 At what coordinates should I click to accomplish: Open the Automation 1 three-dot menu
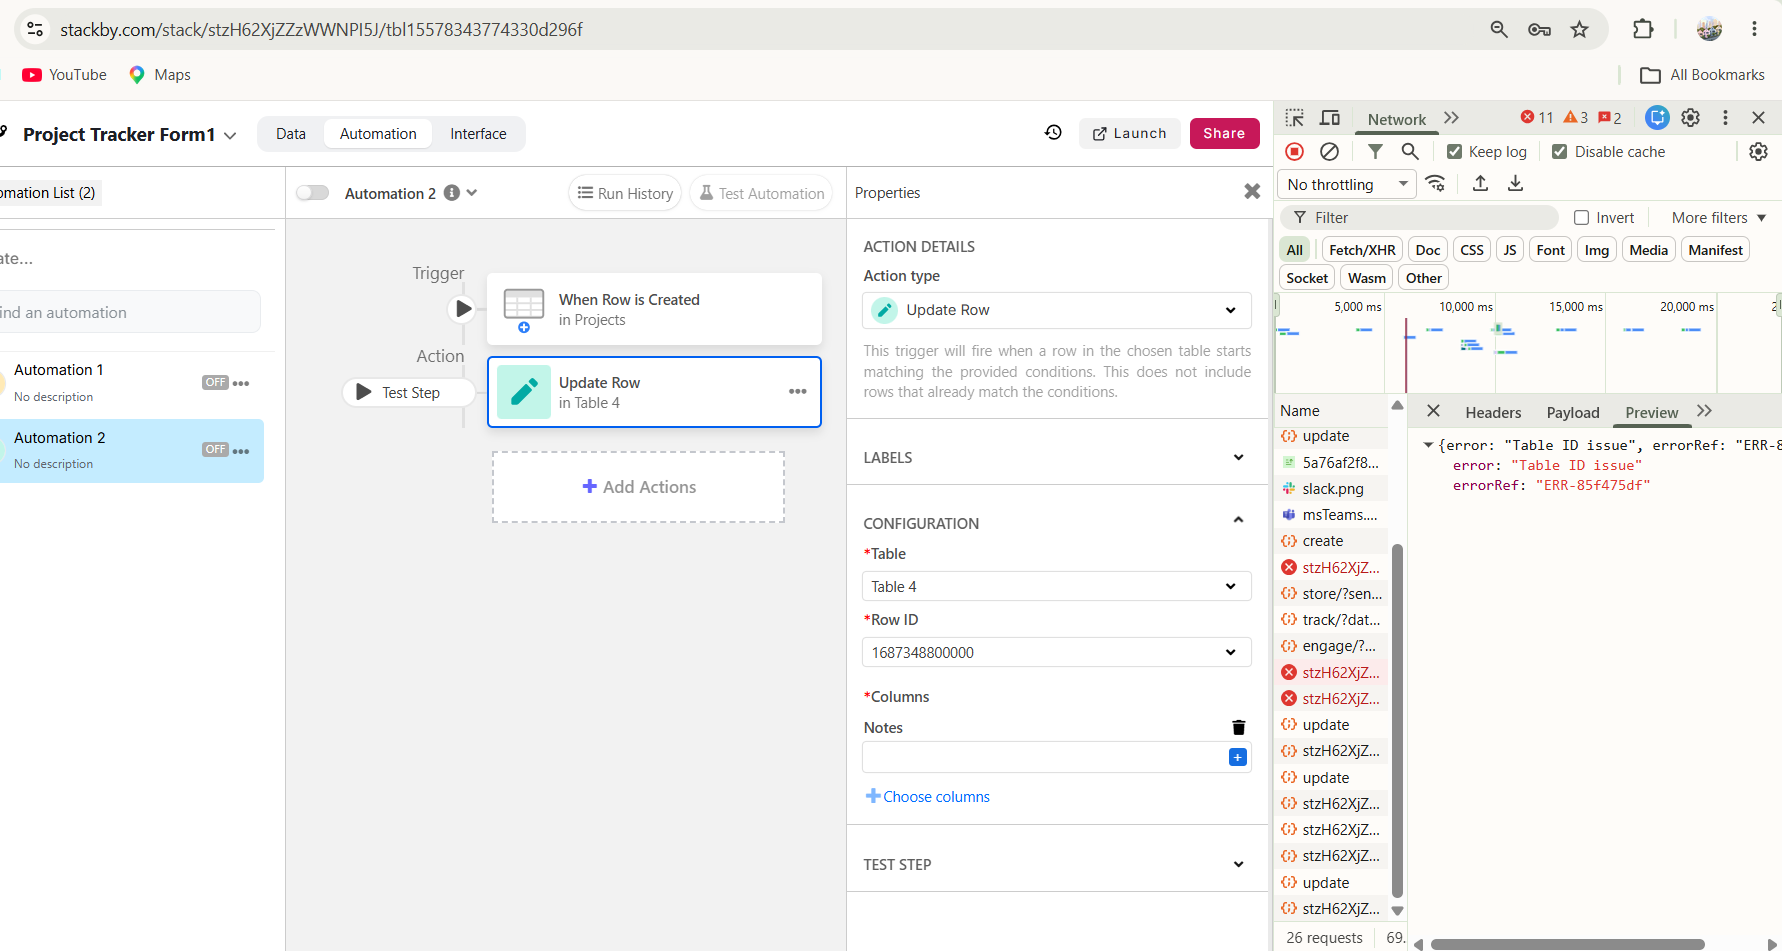coord(241,383)
